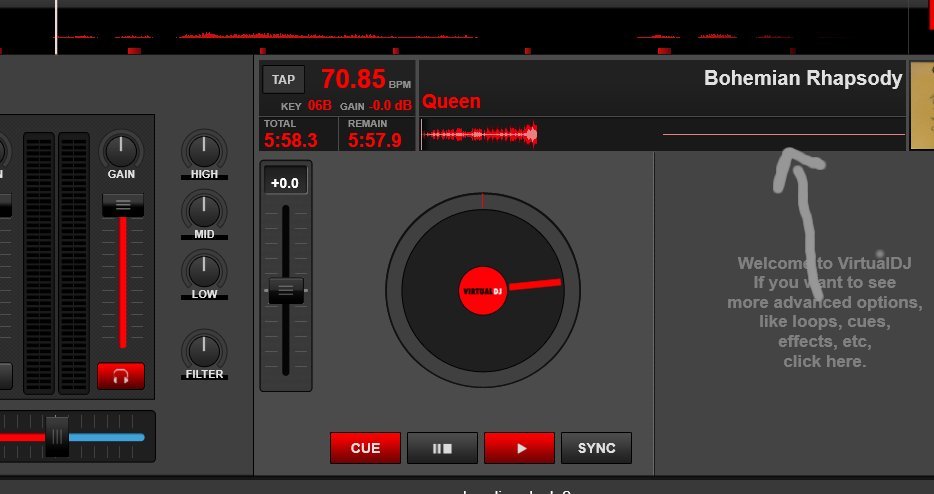The width and height of the screenshot is (934, 494).
Task: Click the welcome message for advanced options
Action: point(824,312)
